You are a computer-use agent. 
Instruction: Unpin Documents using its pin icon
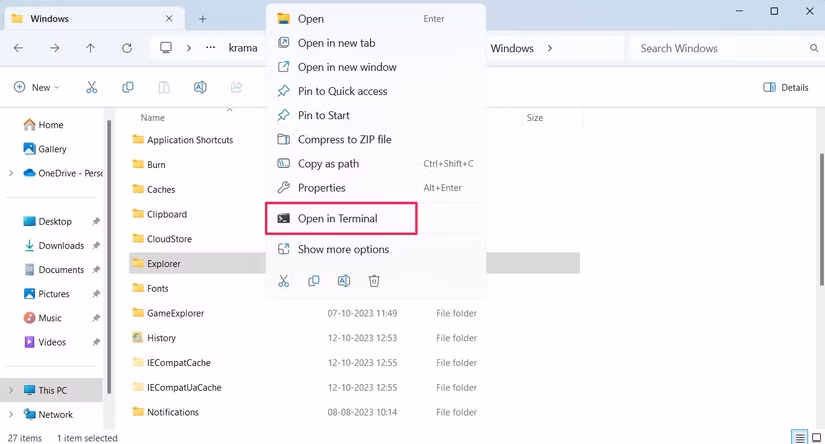[96, 270]
